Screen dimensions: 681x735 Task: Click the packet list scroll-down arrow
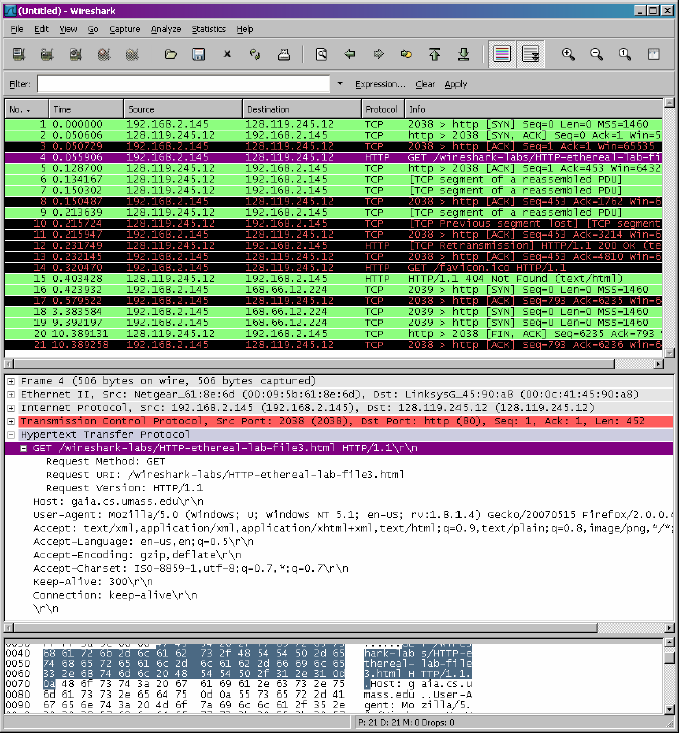coord(669,353)
